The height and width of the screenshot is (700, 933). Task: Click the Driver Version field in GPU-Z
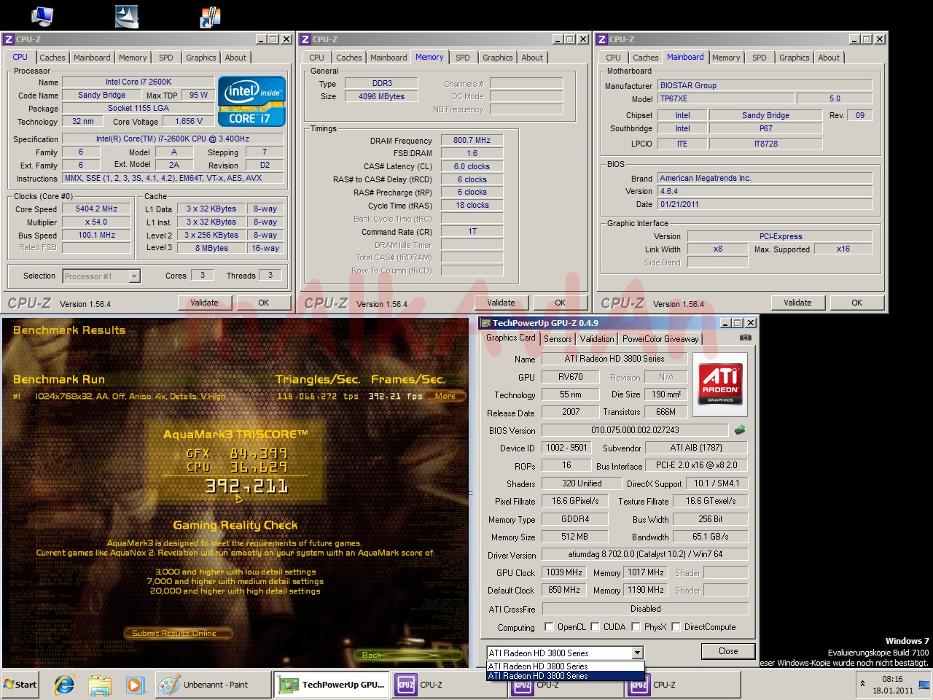tap(644, 555)
